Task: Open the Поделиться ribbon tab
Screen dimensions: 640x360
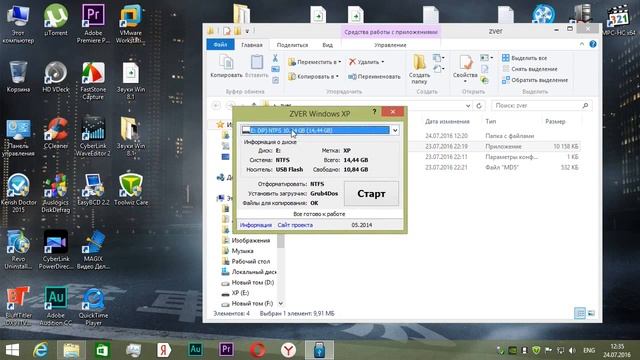Action: click(292, 45)
